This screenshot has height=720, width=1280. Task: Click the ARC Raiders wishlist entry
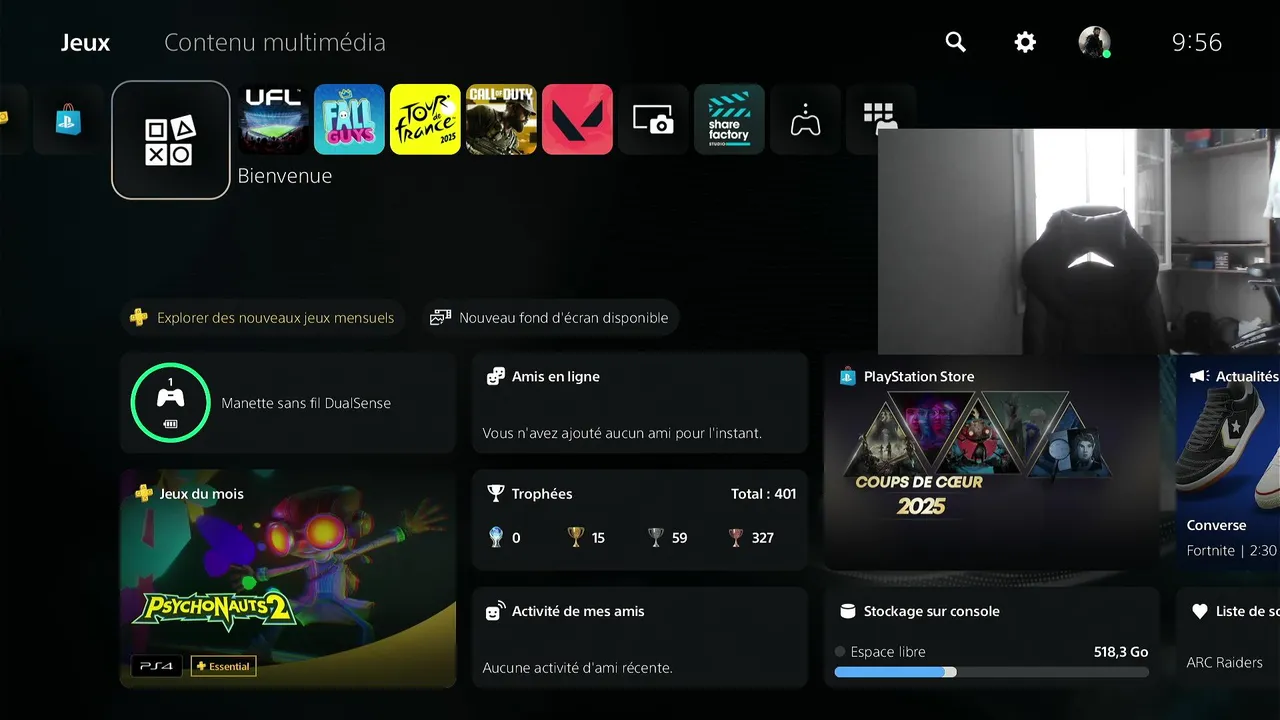(1224, 662)
